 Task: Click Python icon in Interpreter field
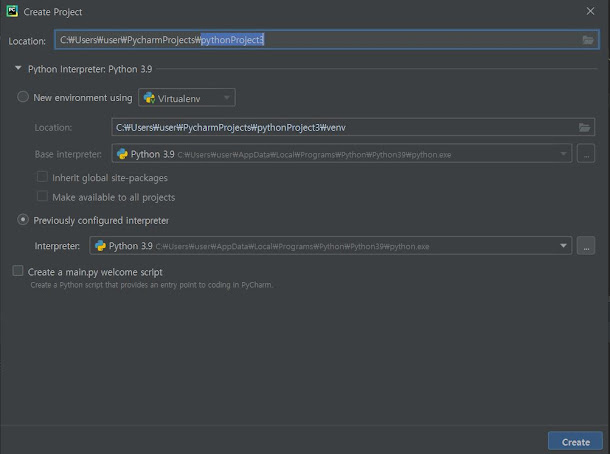tap(100, 246)
